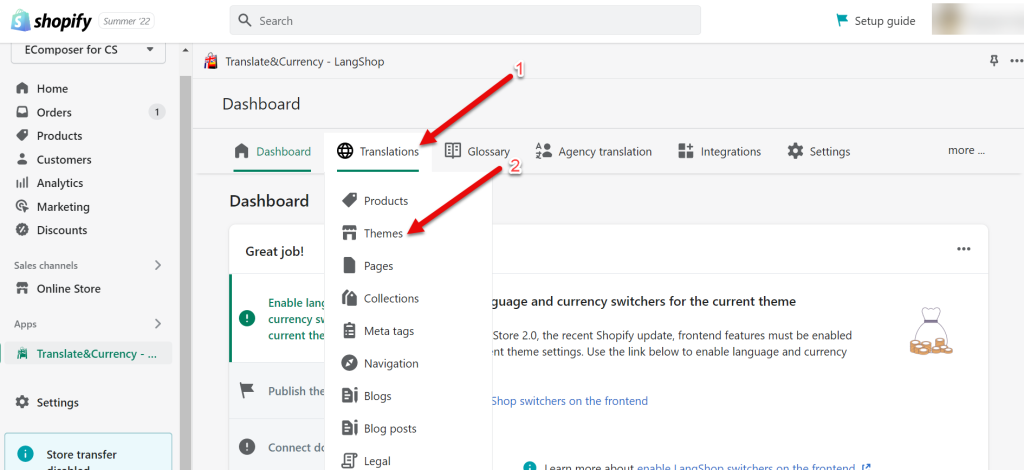Screen dimensions: 1024x470
Task: Click the Orders inbox icon
Action: click(x=22, y=112)
